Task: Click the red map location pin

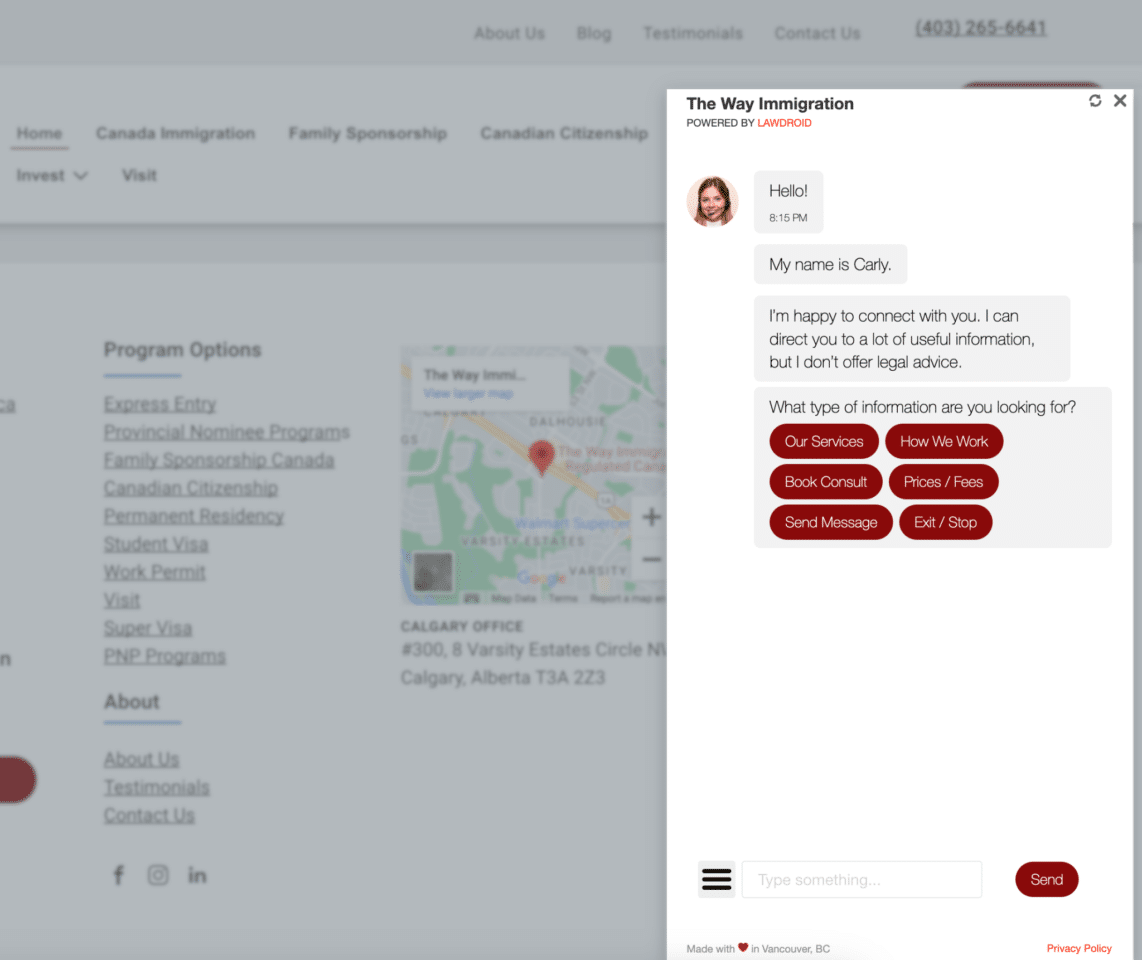Action: pyautogui.click(x=541, y=456)
